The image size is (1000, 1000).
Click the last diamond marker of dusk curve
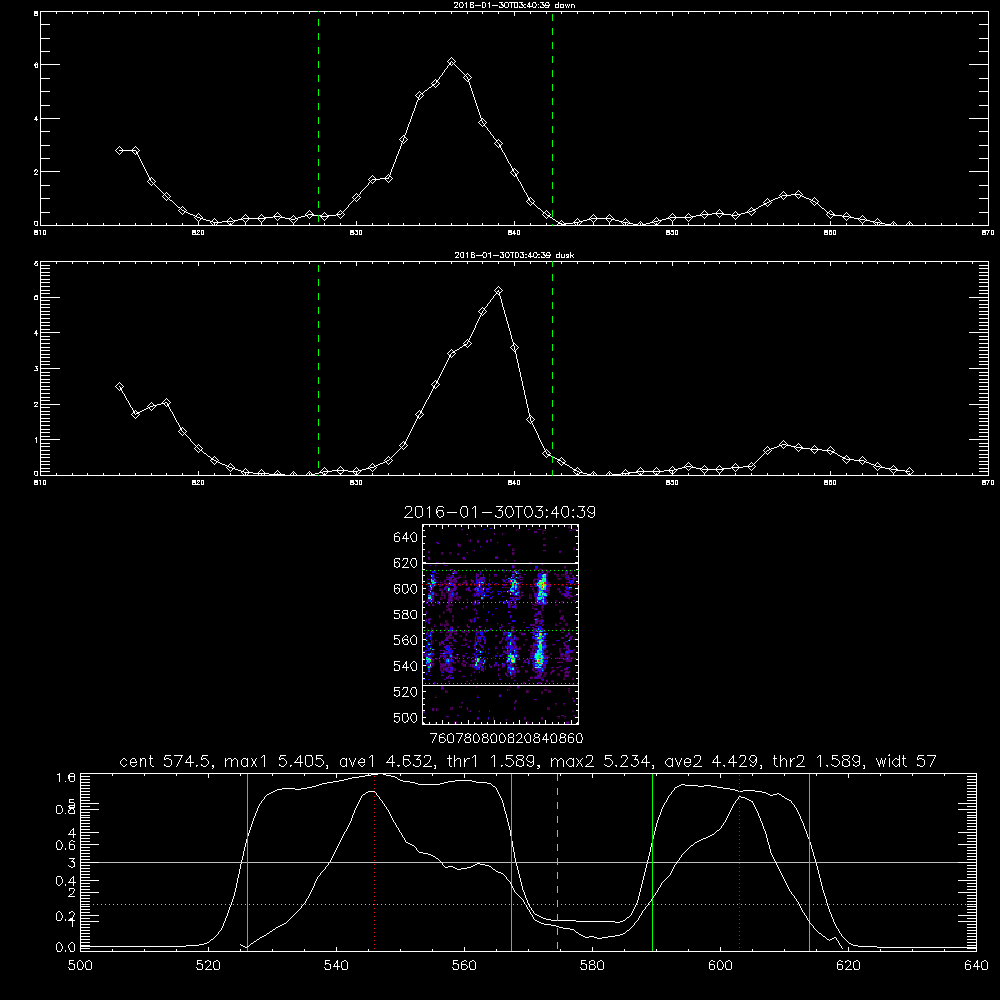(909, 471)
